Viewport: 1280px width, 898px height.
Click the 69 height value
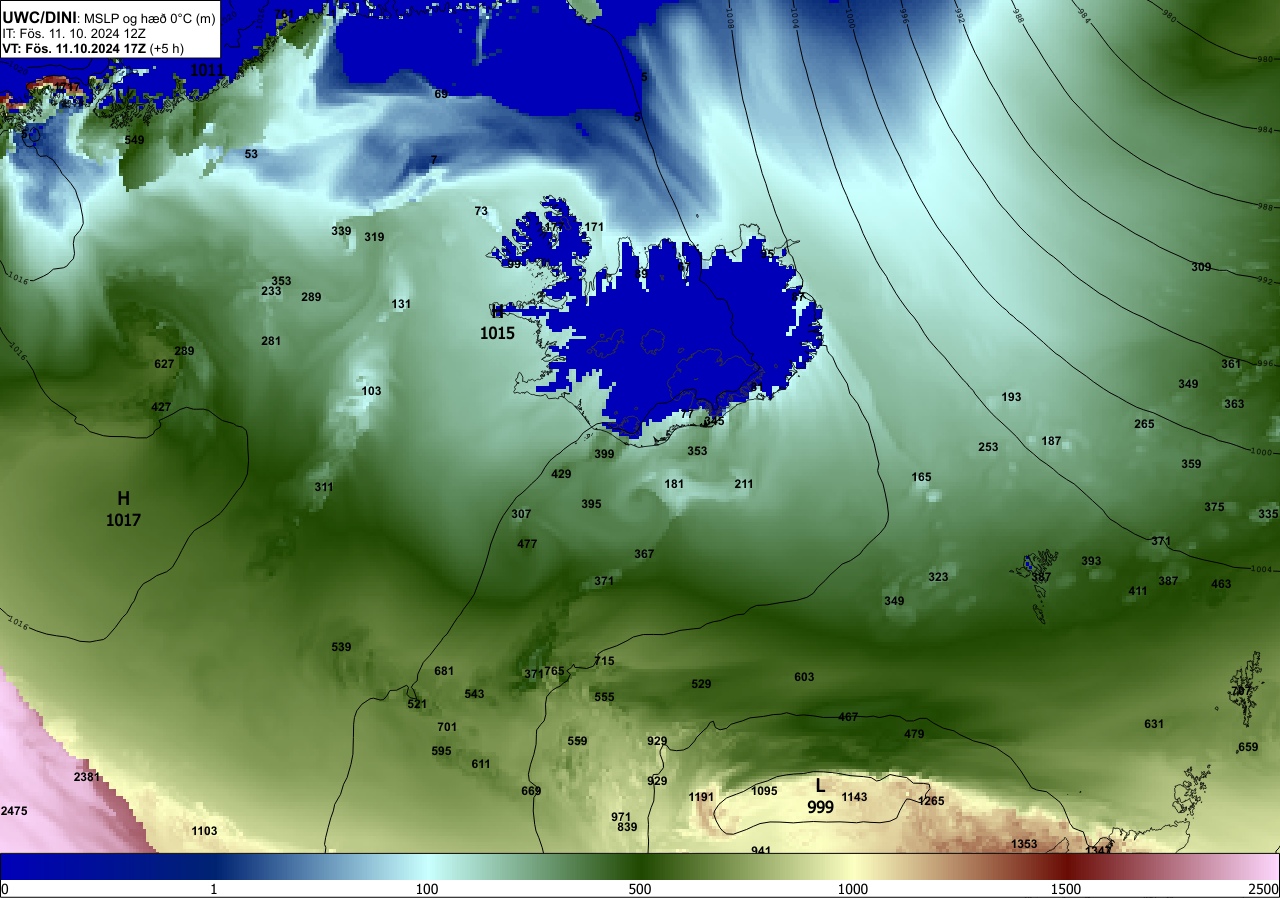441,94
